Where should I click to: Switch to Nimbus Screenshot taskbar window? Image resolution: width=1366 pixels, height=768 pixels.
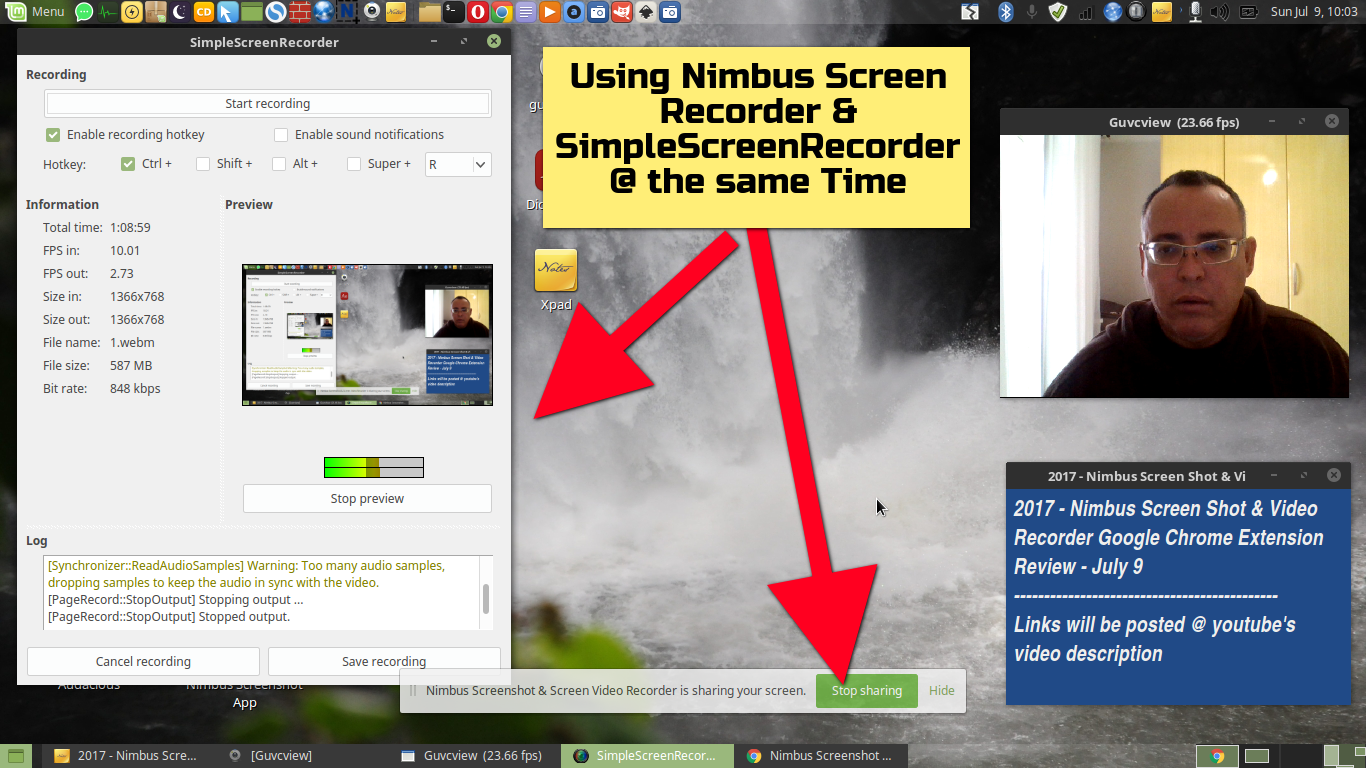tap(820, 755)
